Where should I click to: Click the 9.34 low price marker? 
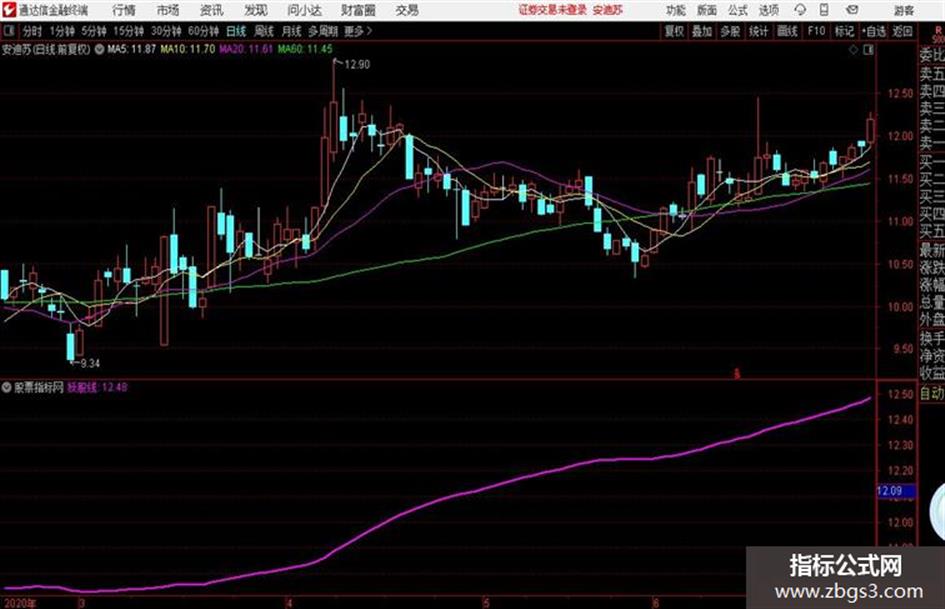point(90,363)
